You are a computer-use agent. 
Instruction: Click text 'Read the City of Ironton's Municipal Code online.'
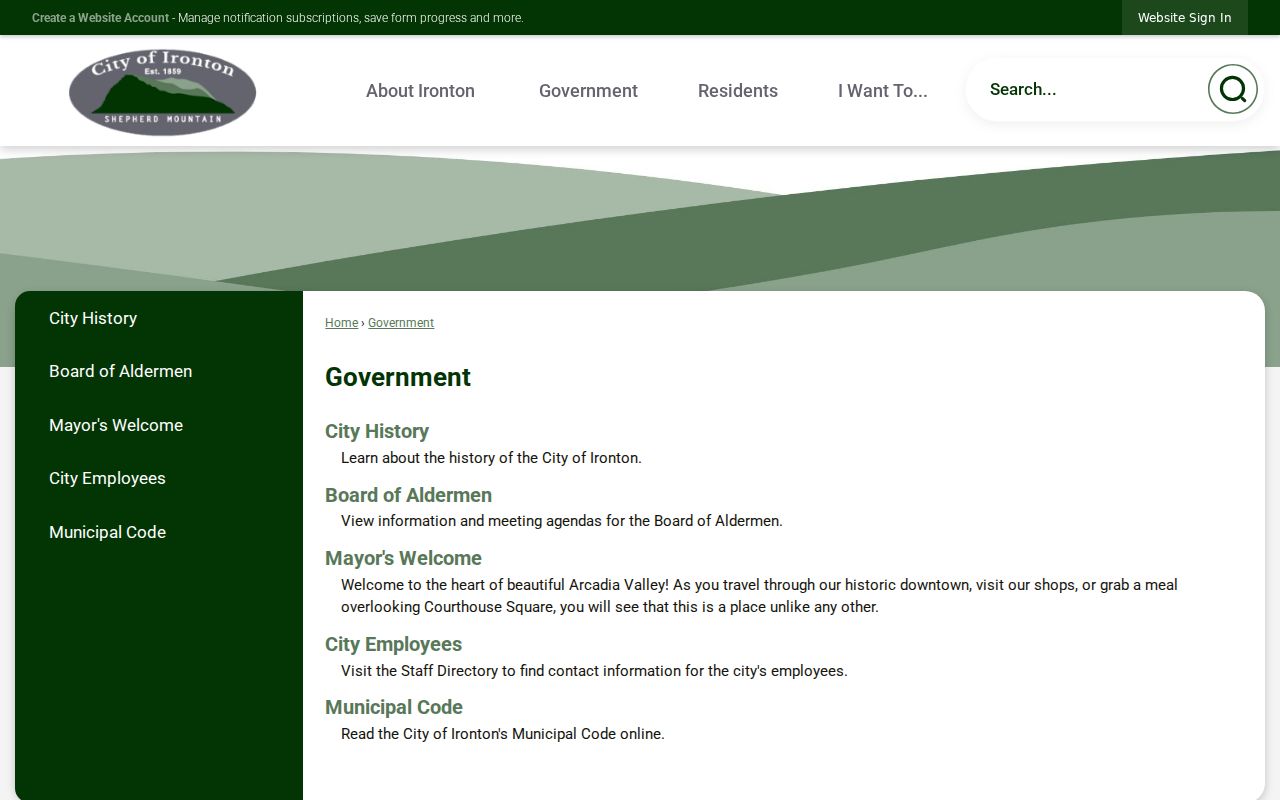(x=503, y=734)
